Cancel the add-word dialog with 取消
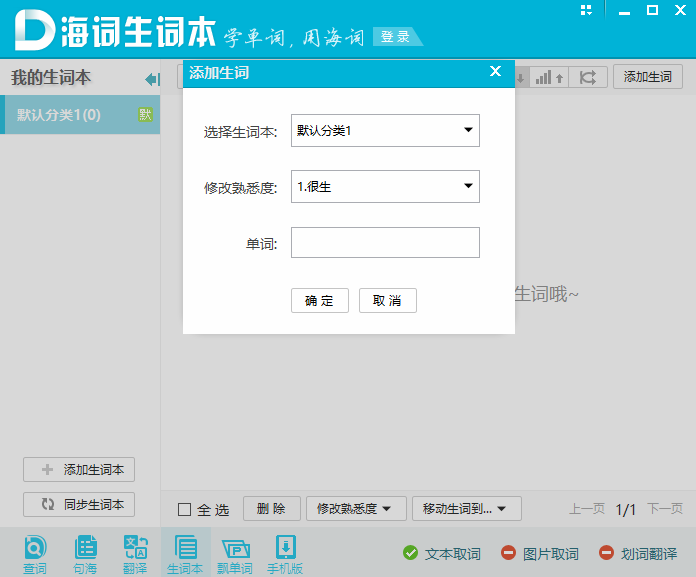The height and width of the screenshot is (577, 696). pos(388,300)
